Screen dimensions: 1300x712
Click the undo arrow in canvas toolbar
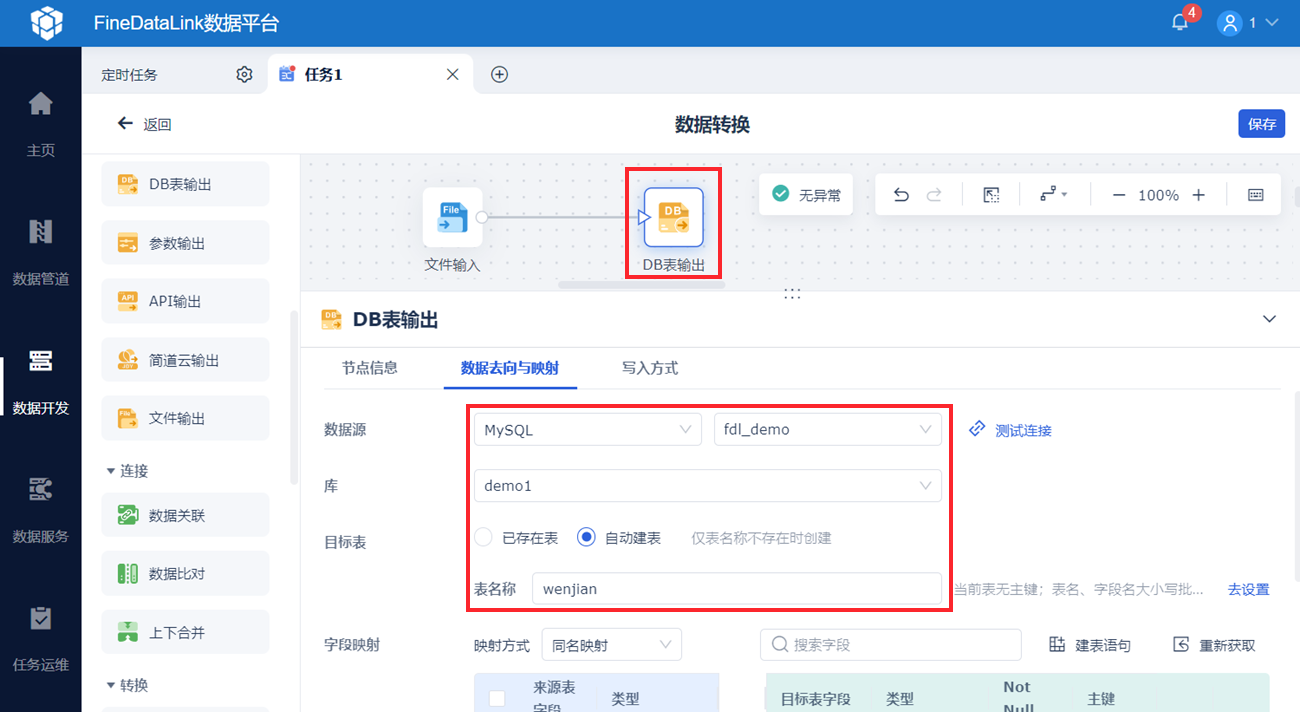point(901,195)
